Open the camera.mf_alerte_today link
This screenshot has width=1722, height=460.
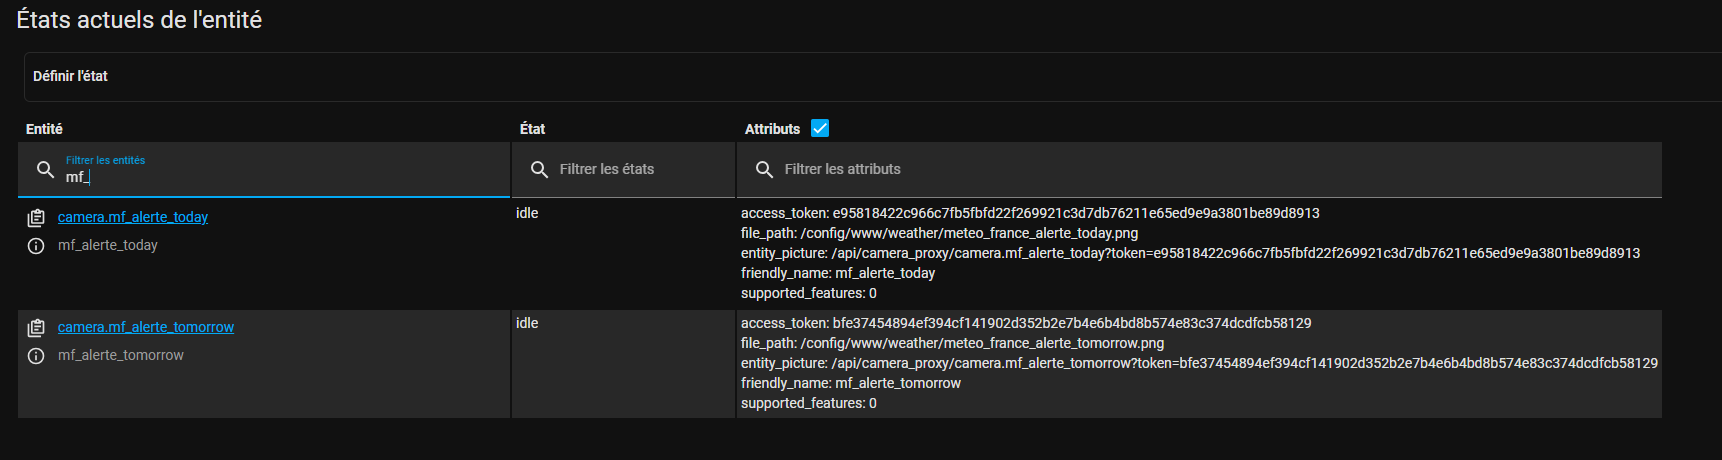(133, 217)
